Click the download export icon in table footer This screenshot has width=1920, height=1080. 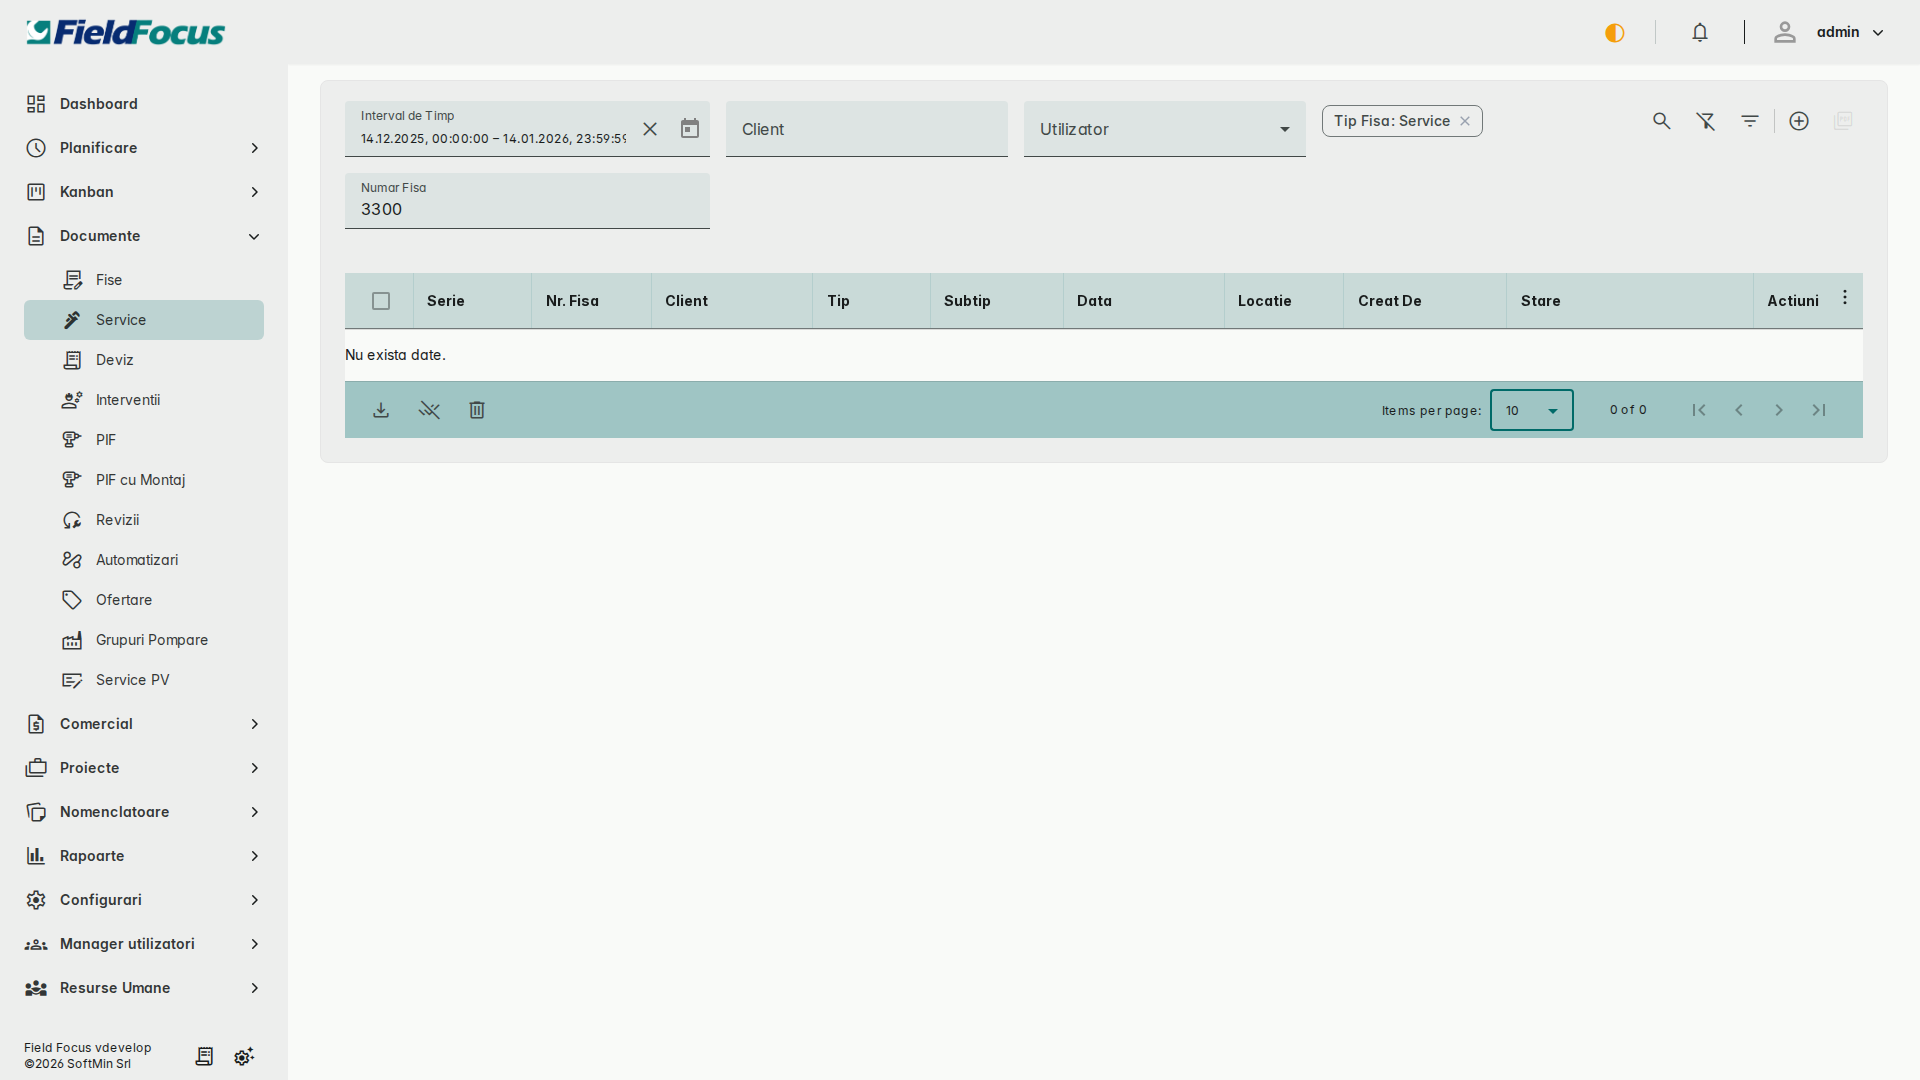381,410
